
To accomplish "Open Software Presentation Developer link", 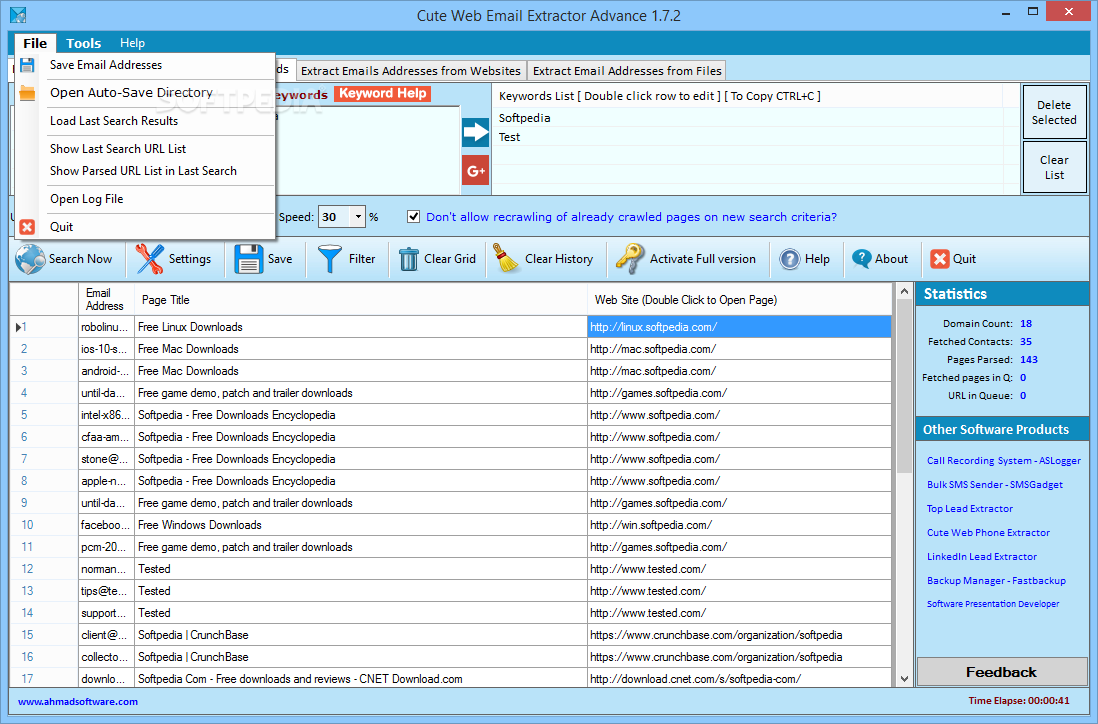I will click(x=993, y=604).
